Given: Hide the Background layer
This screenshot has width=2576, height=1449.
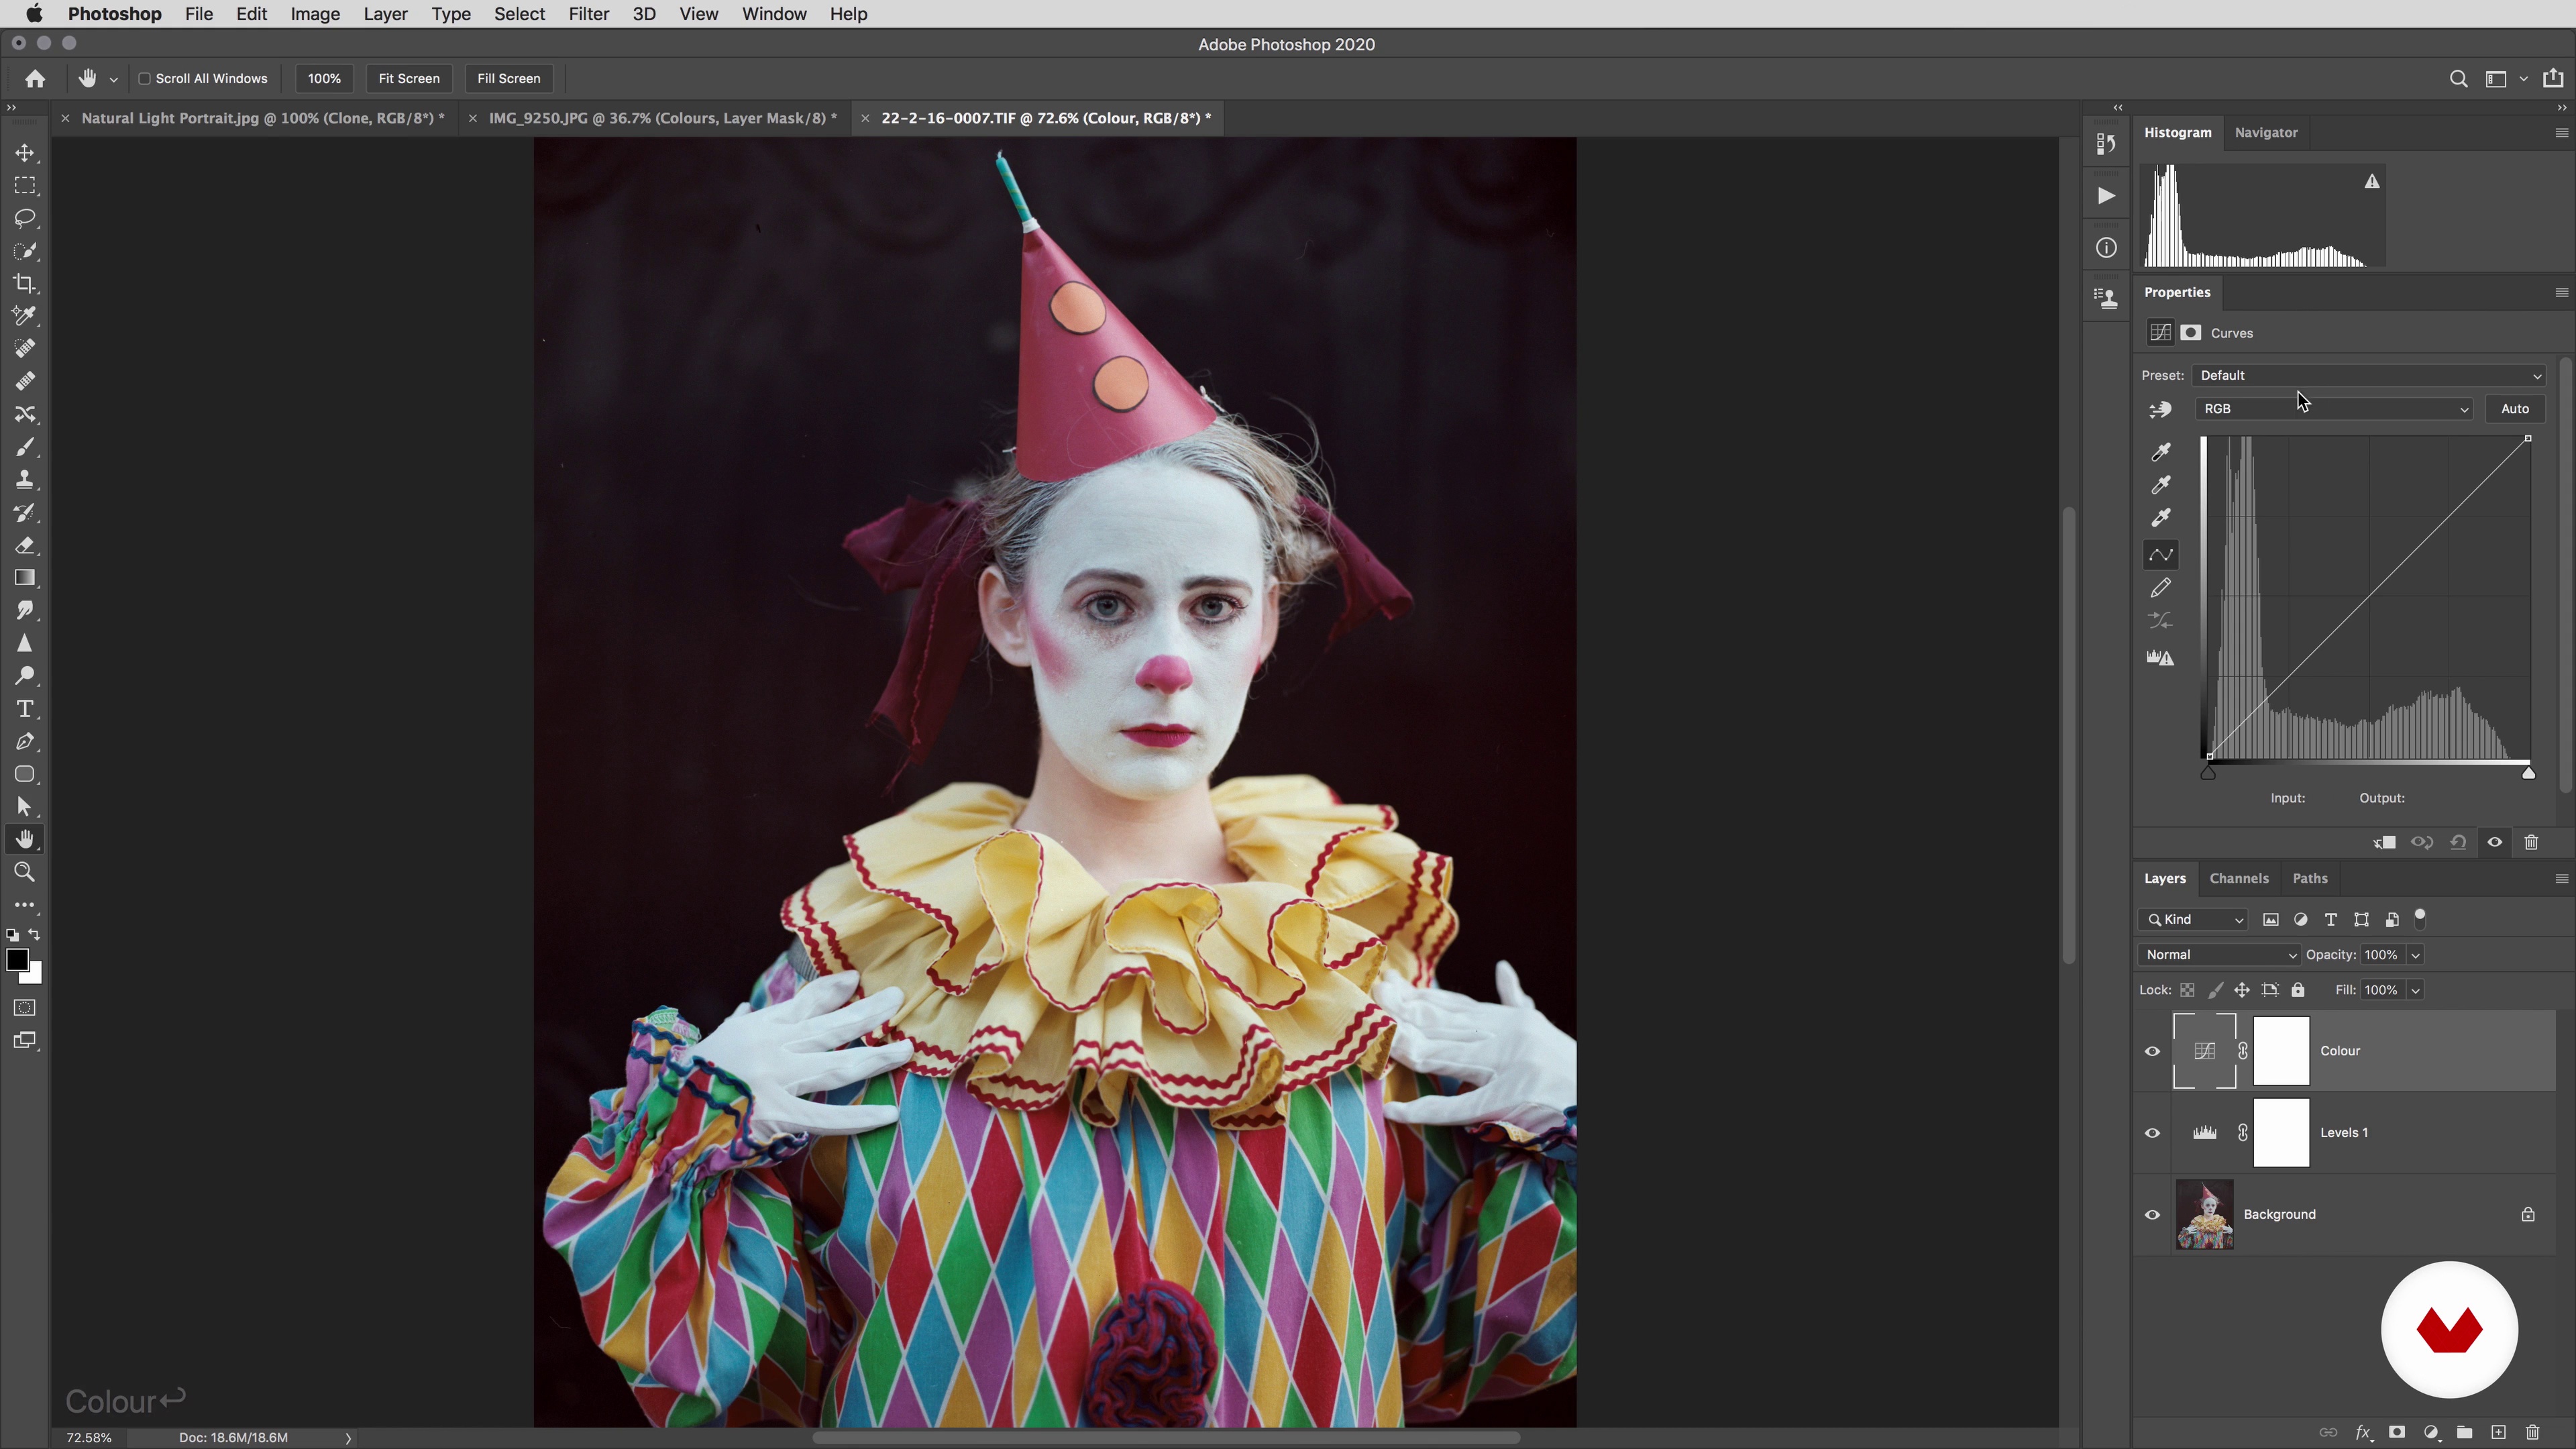Looking at the screenshot, I should coord(2152,1215).
